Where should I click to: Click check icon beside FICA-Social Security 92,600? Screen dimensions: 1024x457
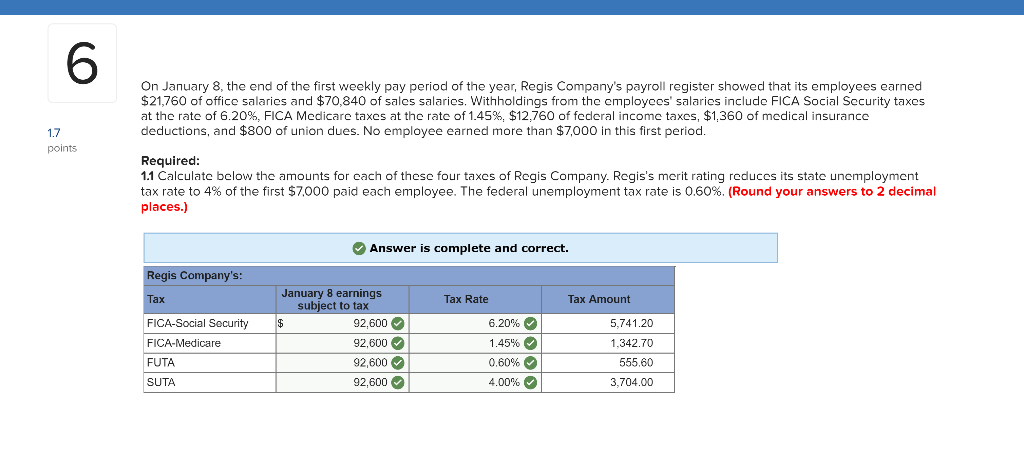pyautogui.click(x=398, y=324)
